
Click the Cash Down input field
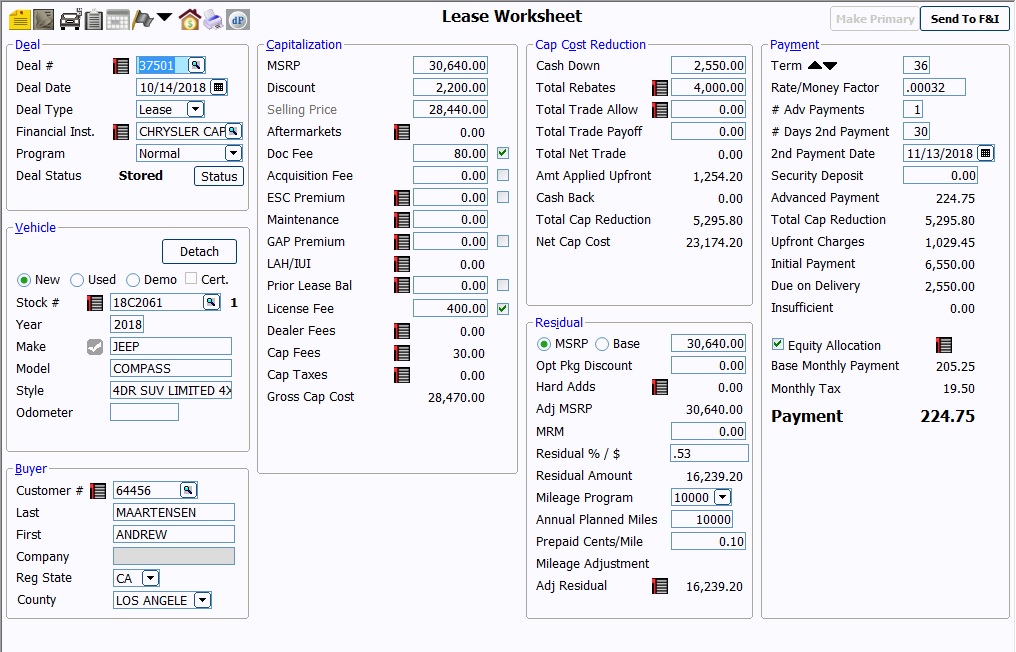click(x=708, y=65)
